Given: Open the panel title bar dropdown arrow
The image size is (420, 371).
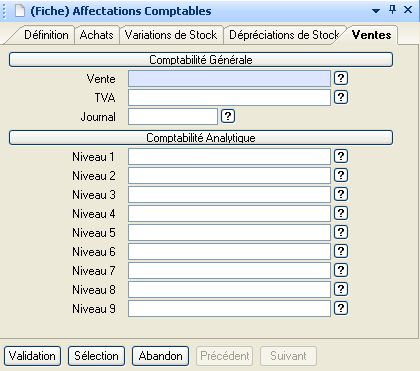Looking at the screenshot, I should [x=376, y=11].
